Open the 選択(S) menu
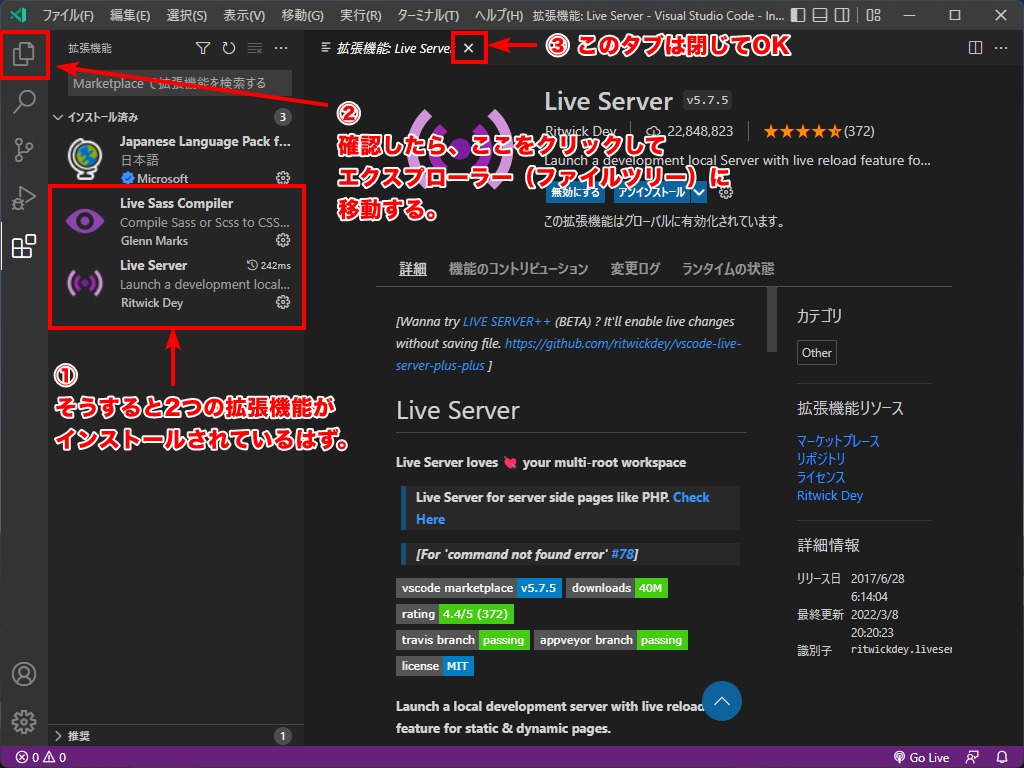Screen dimensions: 1024x768 tap(187, 15)
